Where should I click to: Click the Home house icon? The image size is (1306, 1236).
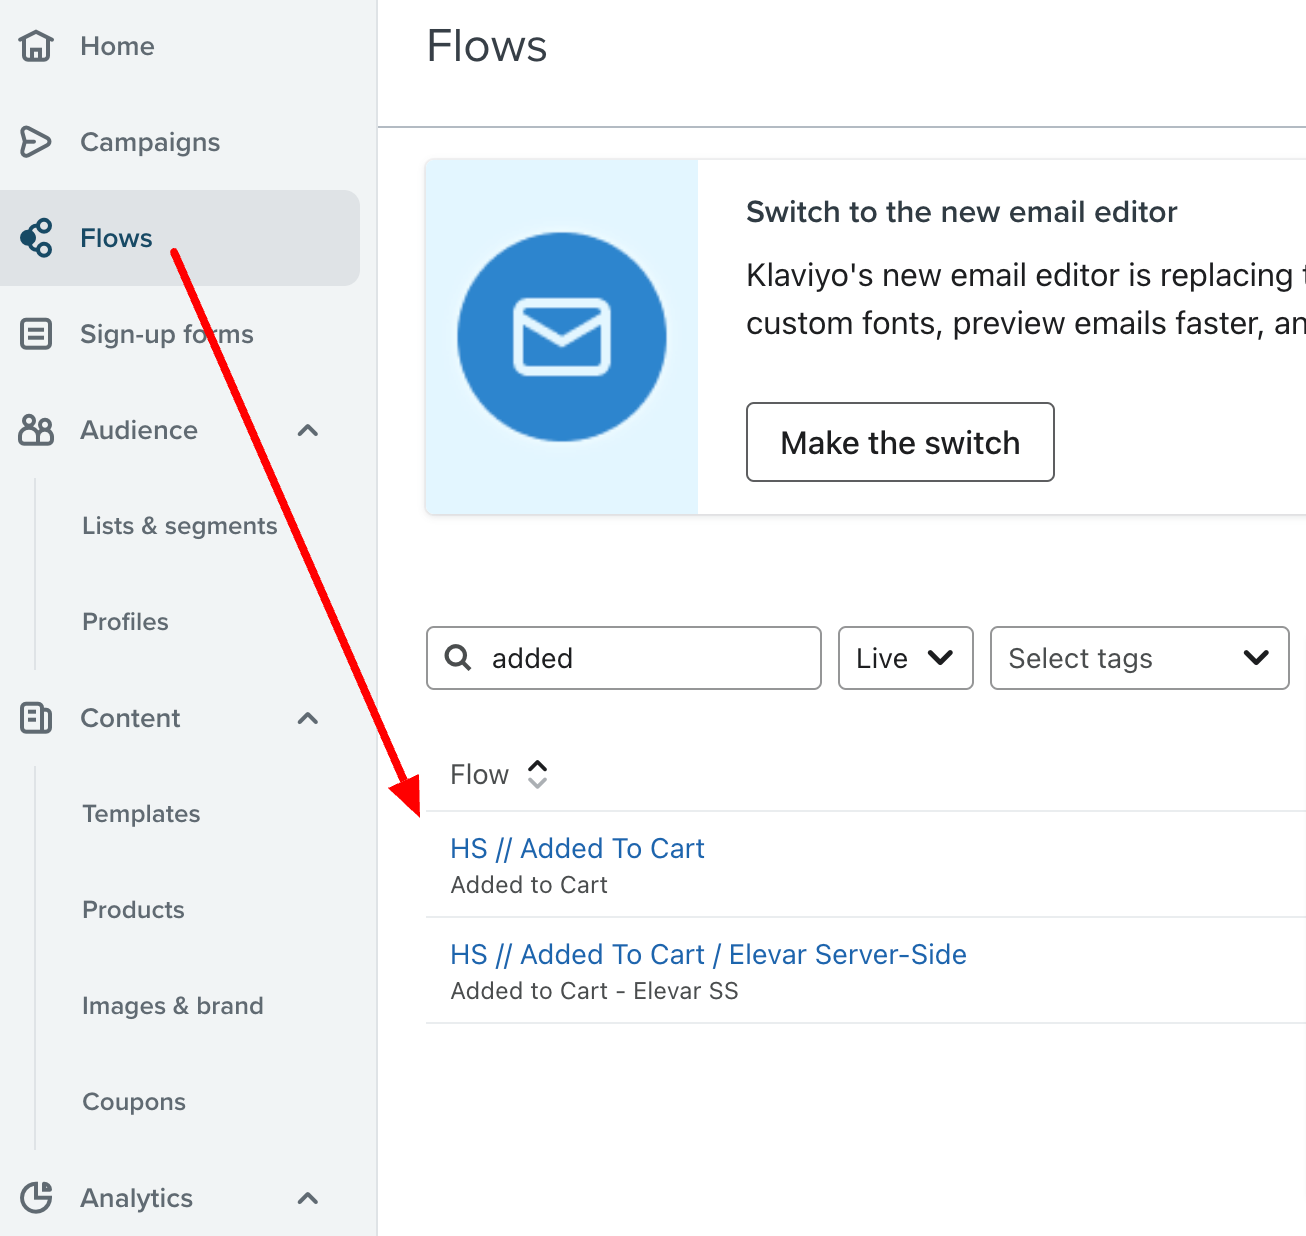coord(36,46)
